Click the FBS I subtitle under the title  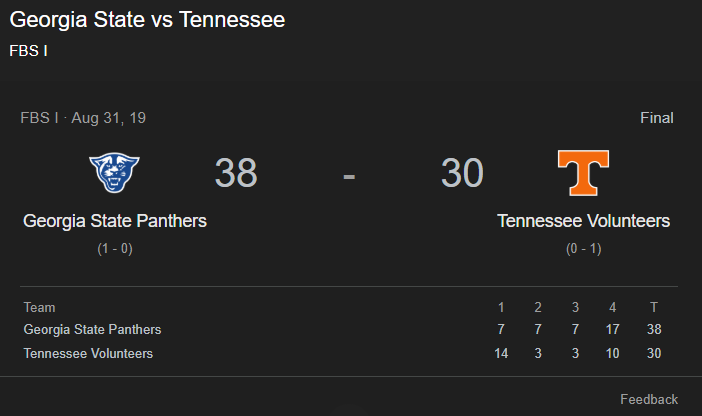click(x=29, y=49)
